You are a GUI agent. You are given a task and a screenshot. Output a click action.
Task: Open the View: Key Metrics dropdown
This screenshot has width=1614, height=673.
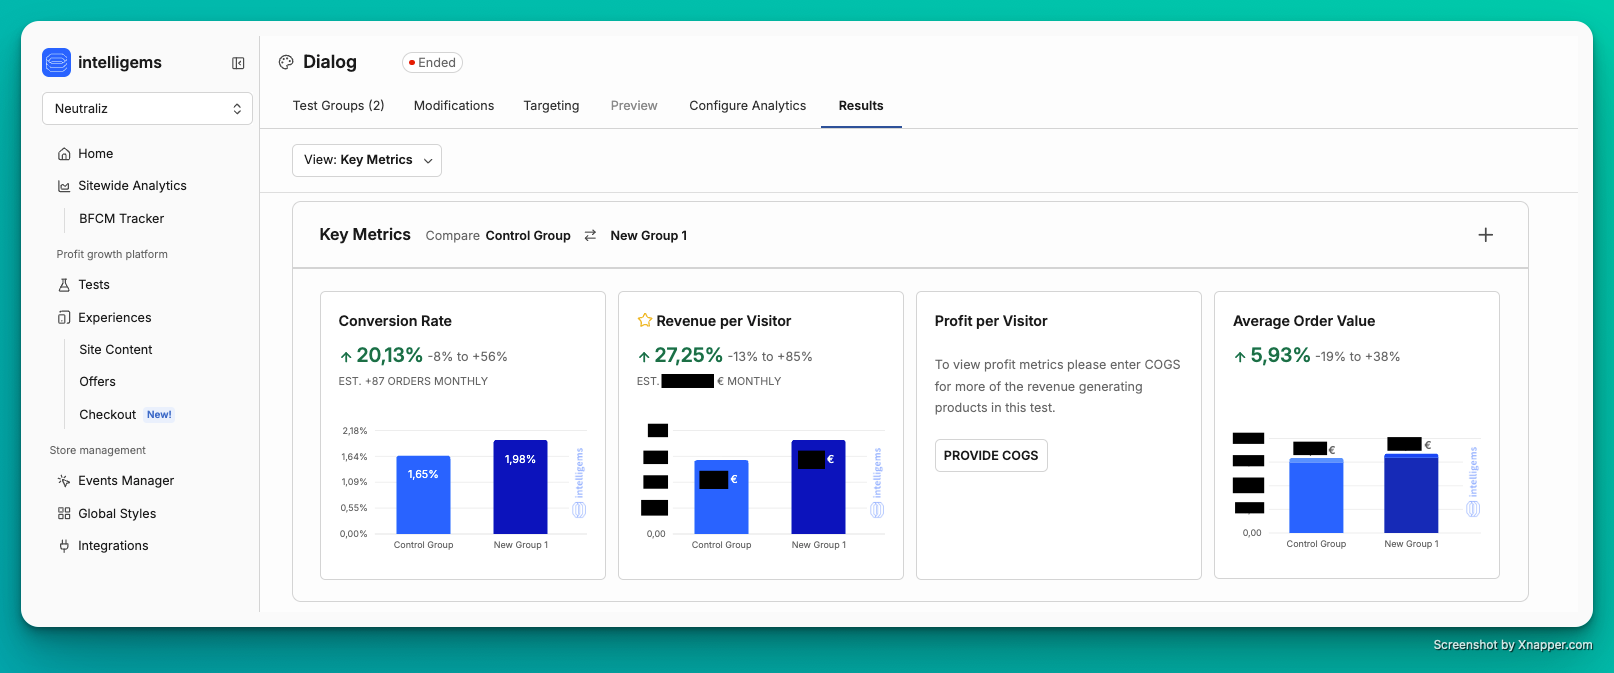tap(367, 160)
